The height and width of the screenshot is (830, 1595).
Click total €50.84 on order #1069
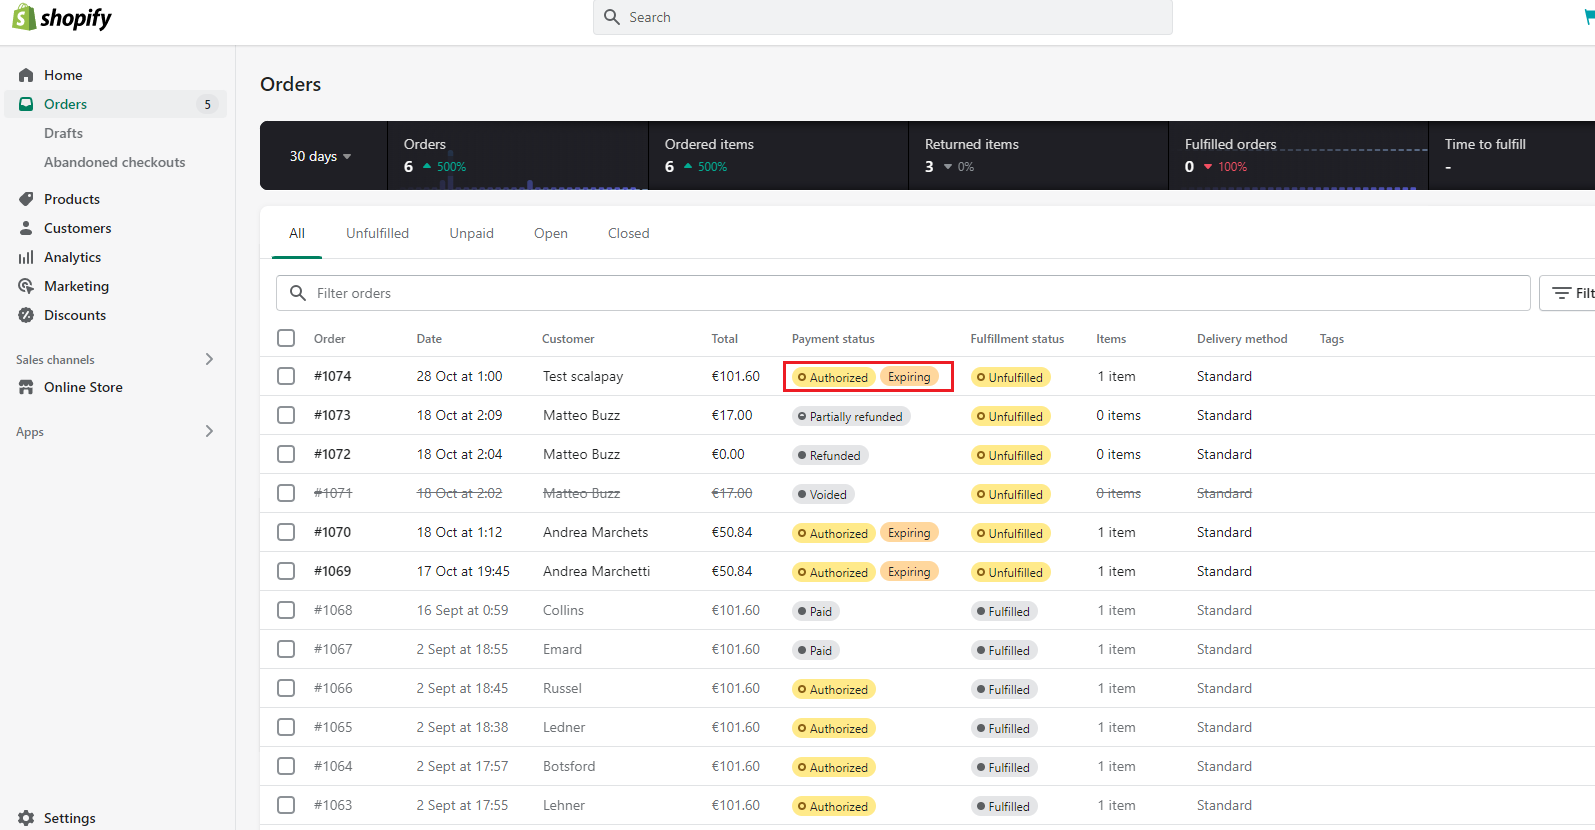pos(732,571)
